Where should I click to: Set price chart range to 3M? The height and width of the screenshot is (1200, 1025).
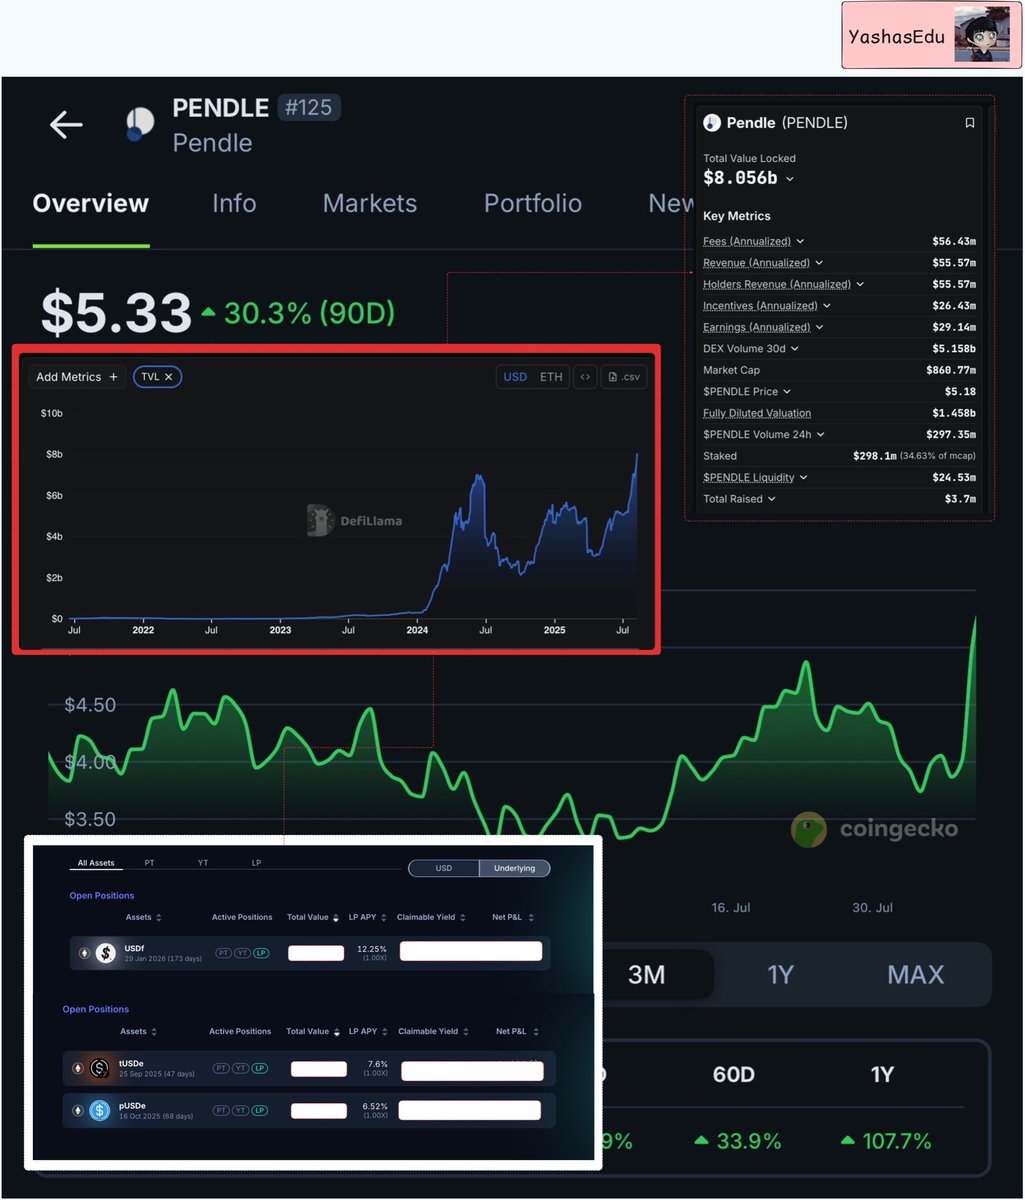[x=647, y=974]
